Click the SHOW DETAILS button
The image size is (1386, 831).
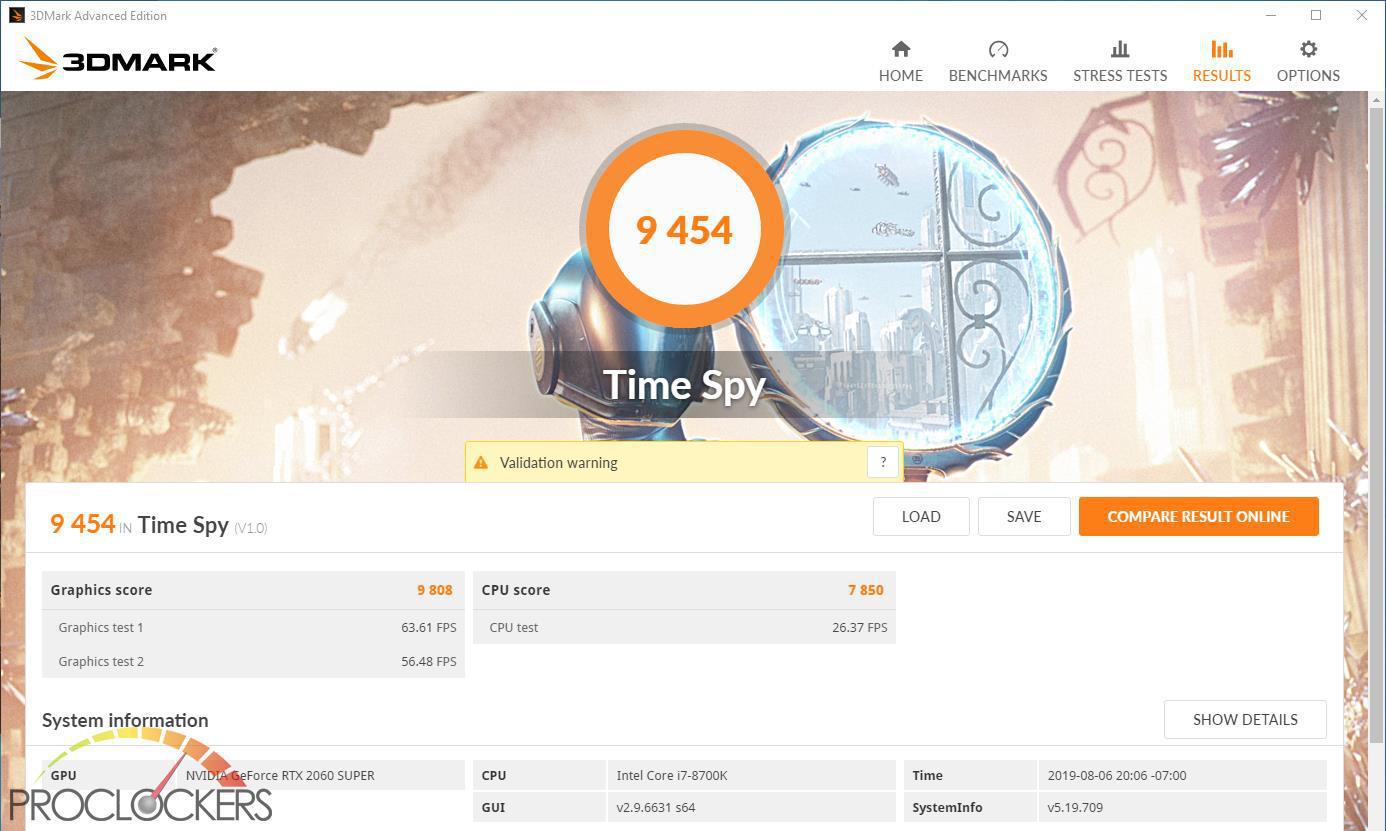[x=1245, y=719]
